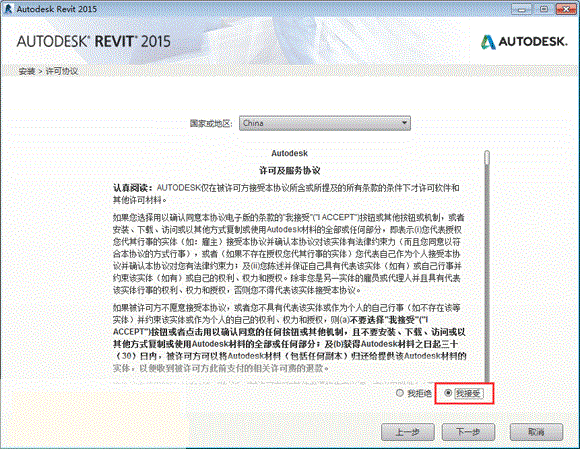This screenshot has width=580, height=449.
Task: Click the 下一步 (Next) button
Action: coord(468,432)
